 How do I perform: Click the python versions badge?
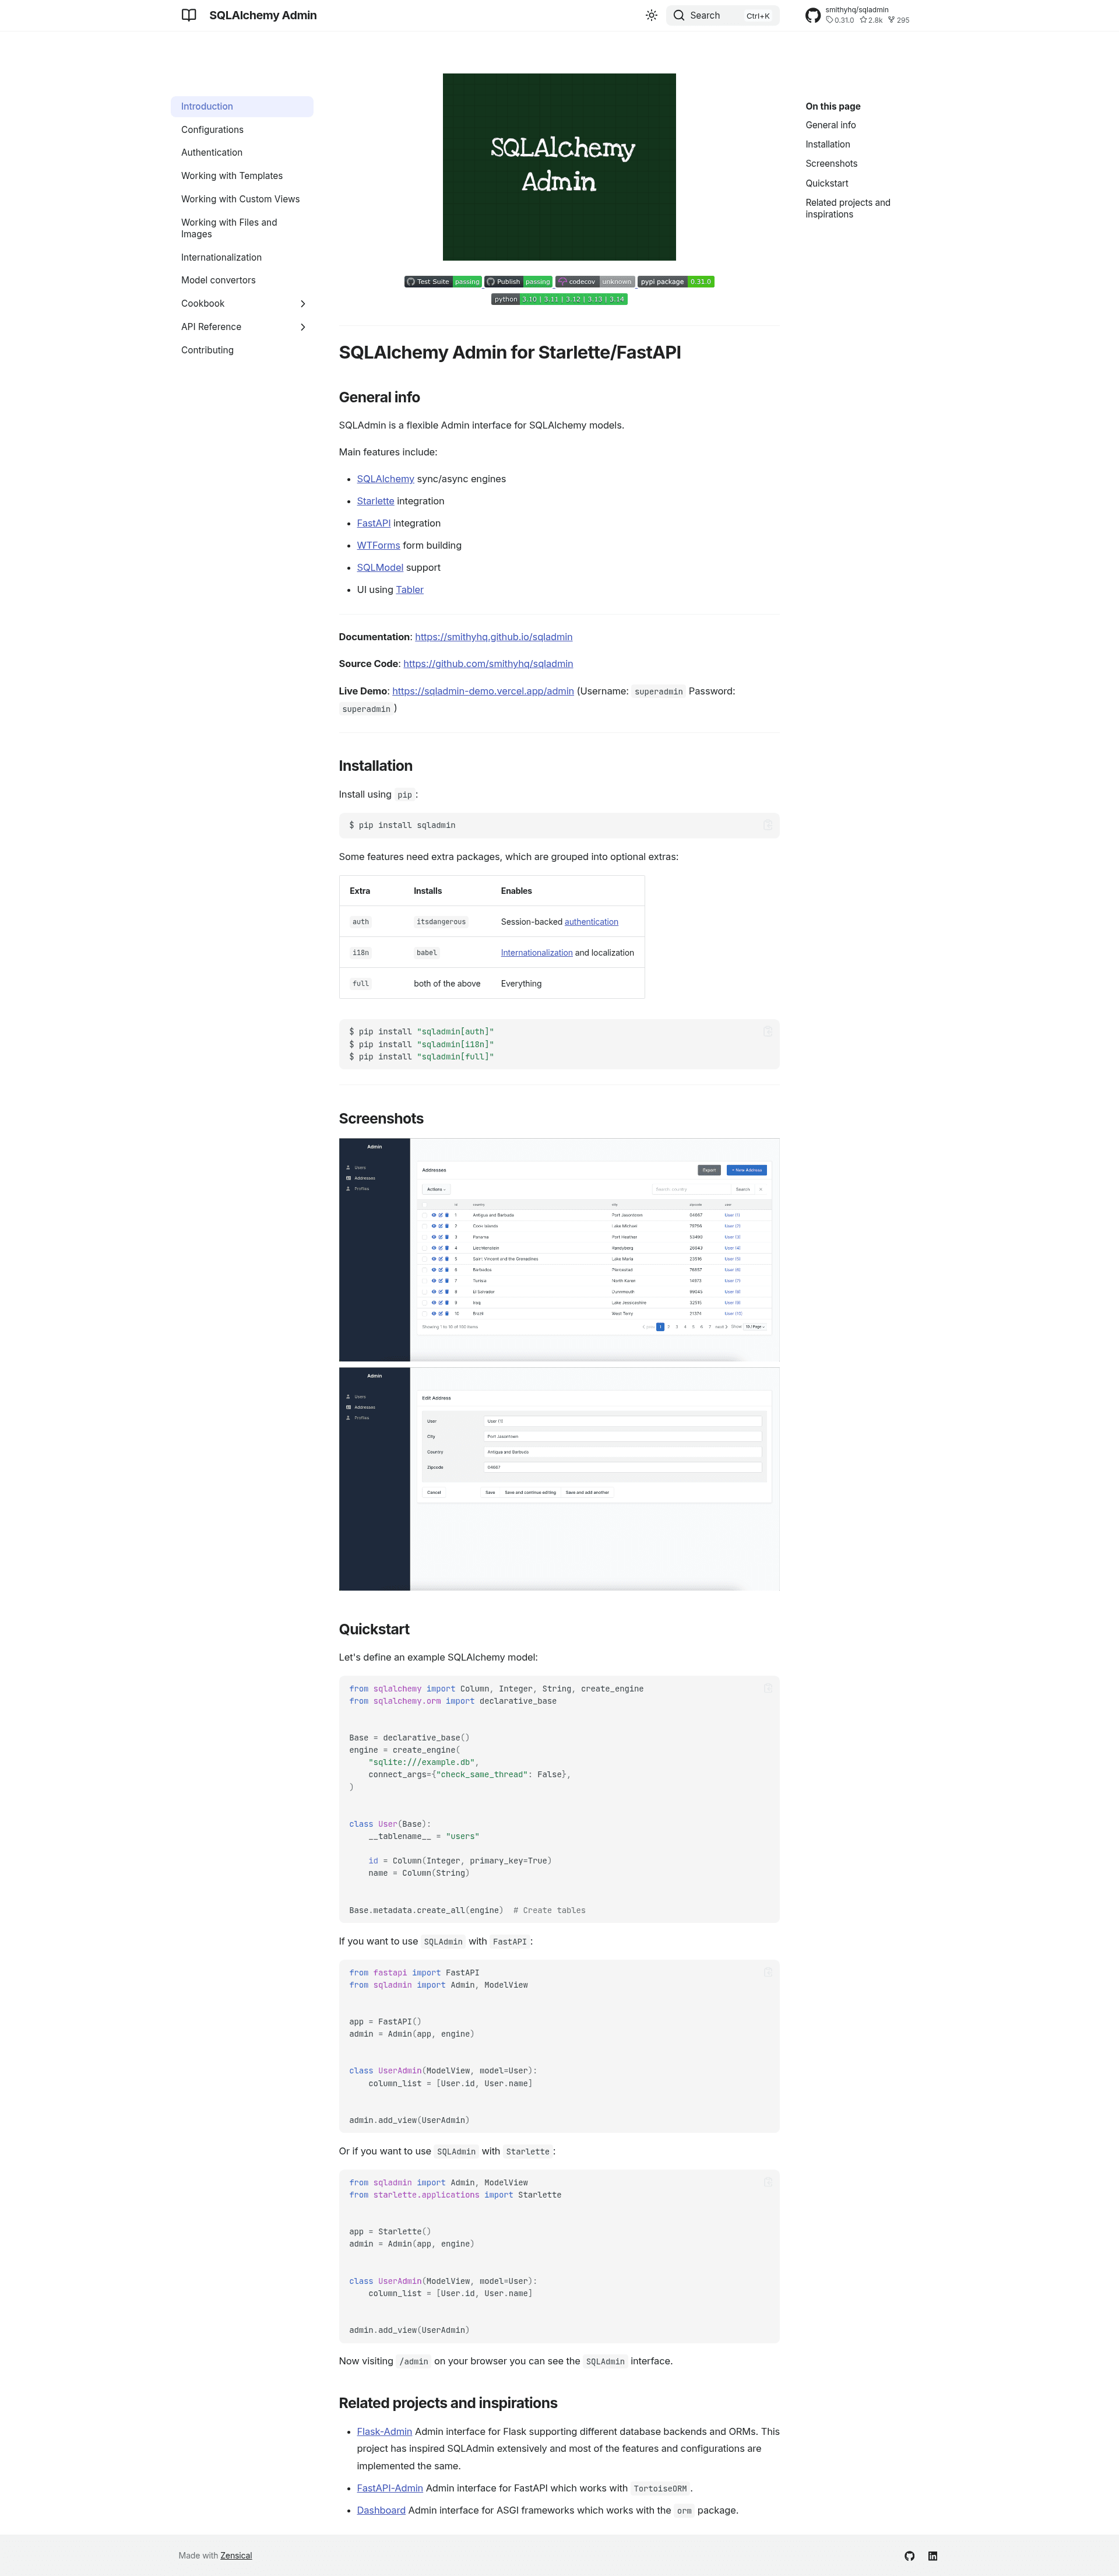[559, 299]
